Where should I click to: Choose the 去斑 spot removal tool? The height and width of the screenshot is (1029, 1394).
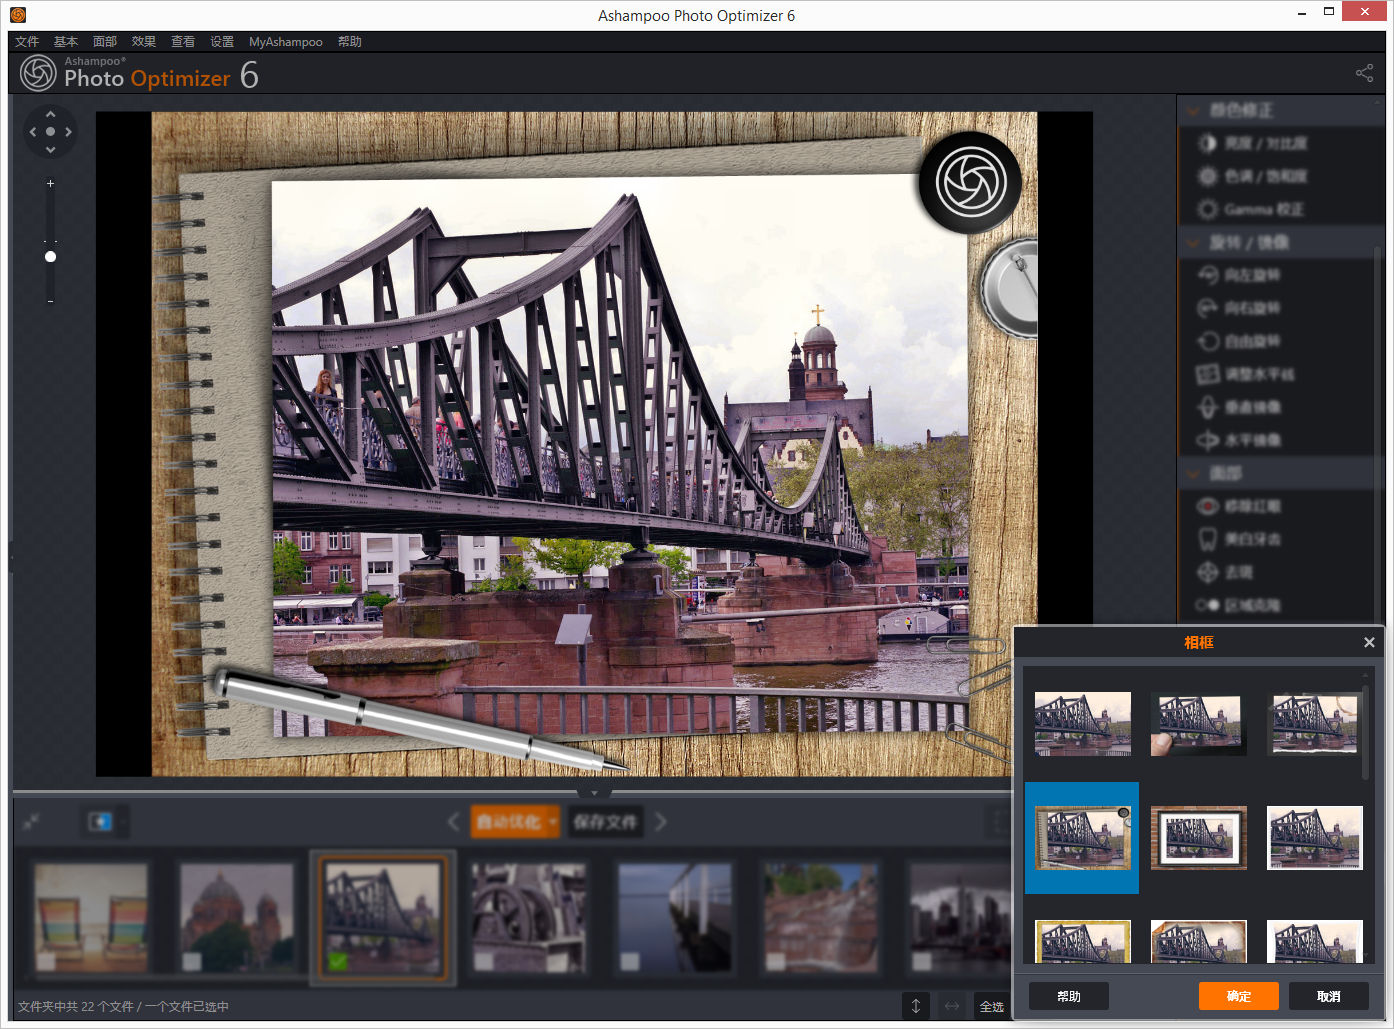pyautogui.click(x=1225, y=572)
